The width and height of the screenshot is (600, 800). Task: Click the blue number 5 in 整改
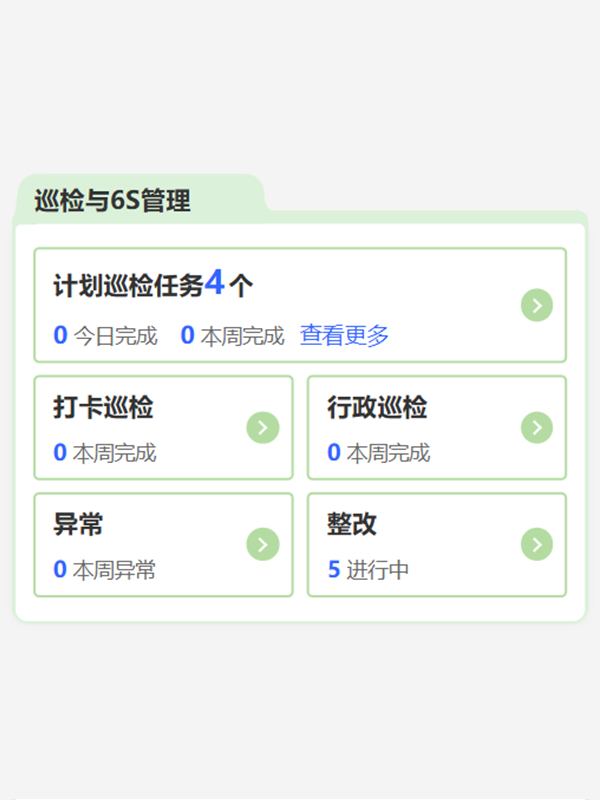pyautogui.click(x=334, y=570)
